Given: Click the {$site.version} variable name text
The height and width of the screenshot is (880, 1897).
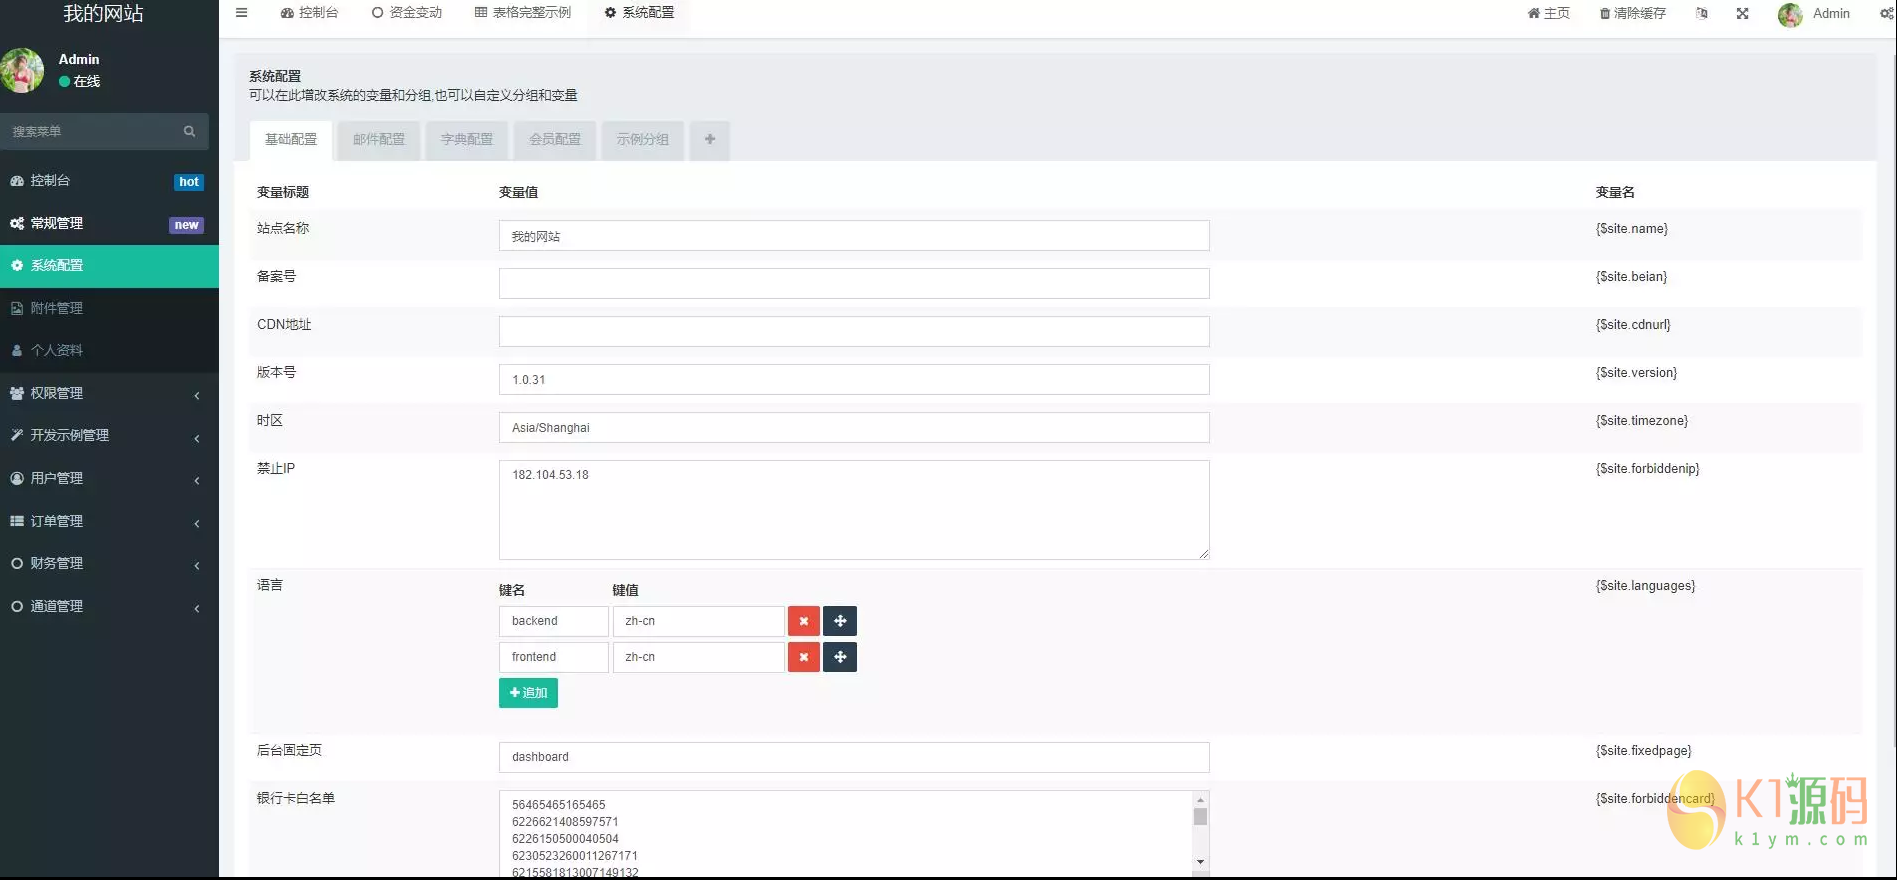Looking at the screenshot, I should [1637, 373].
